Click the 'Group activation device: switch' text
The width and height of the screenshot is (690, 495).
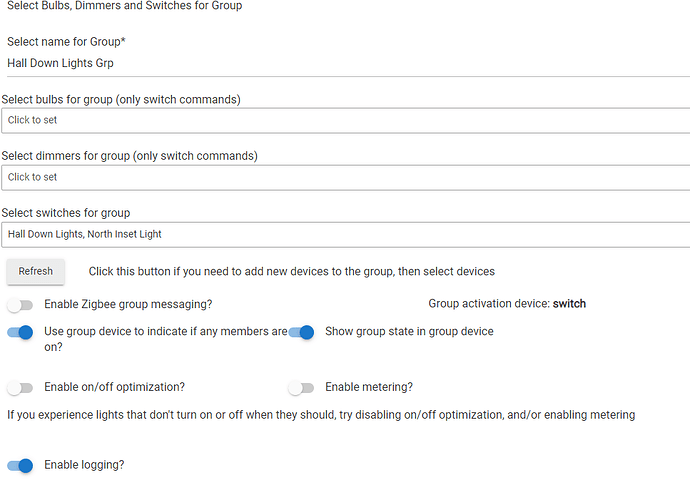[x=507, y=304]
